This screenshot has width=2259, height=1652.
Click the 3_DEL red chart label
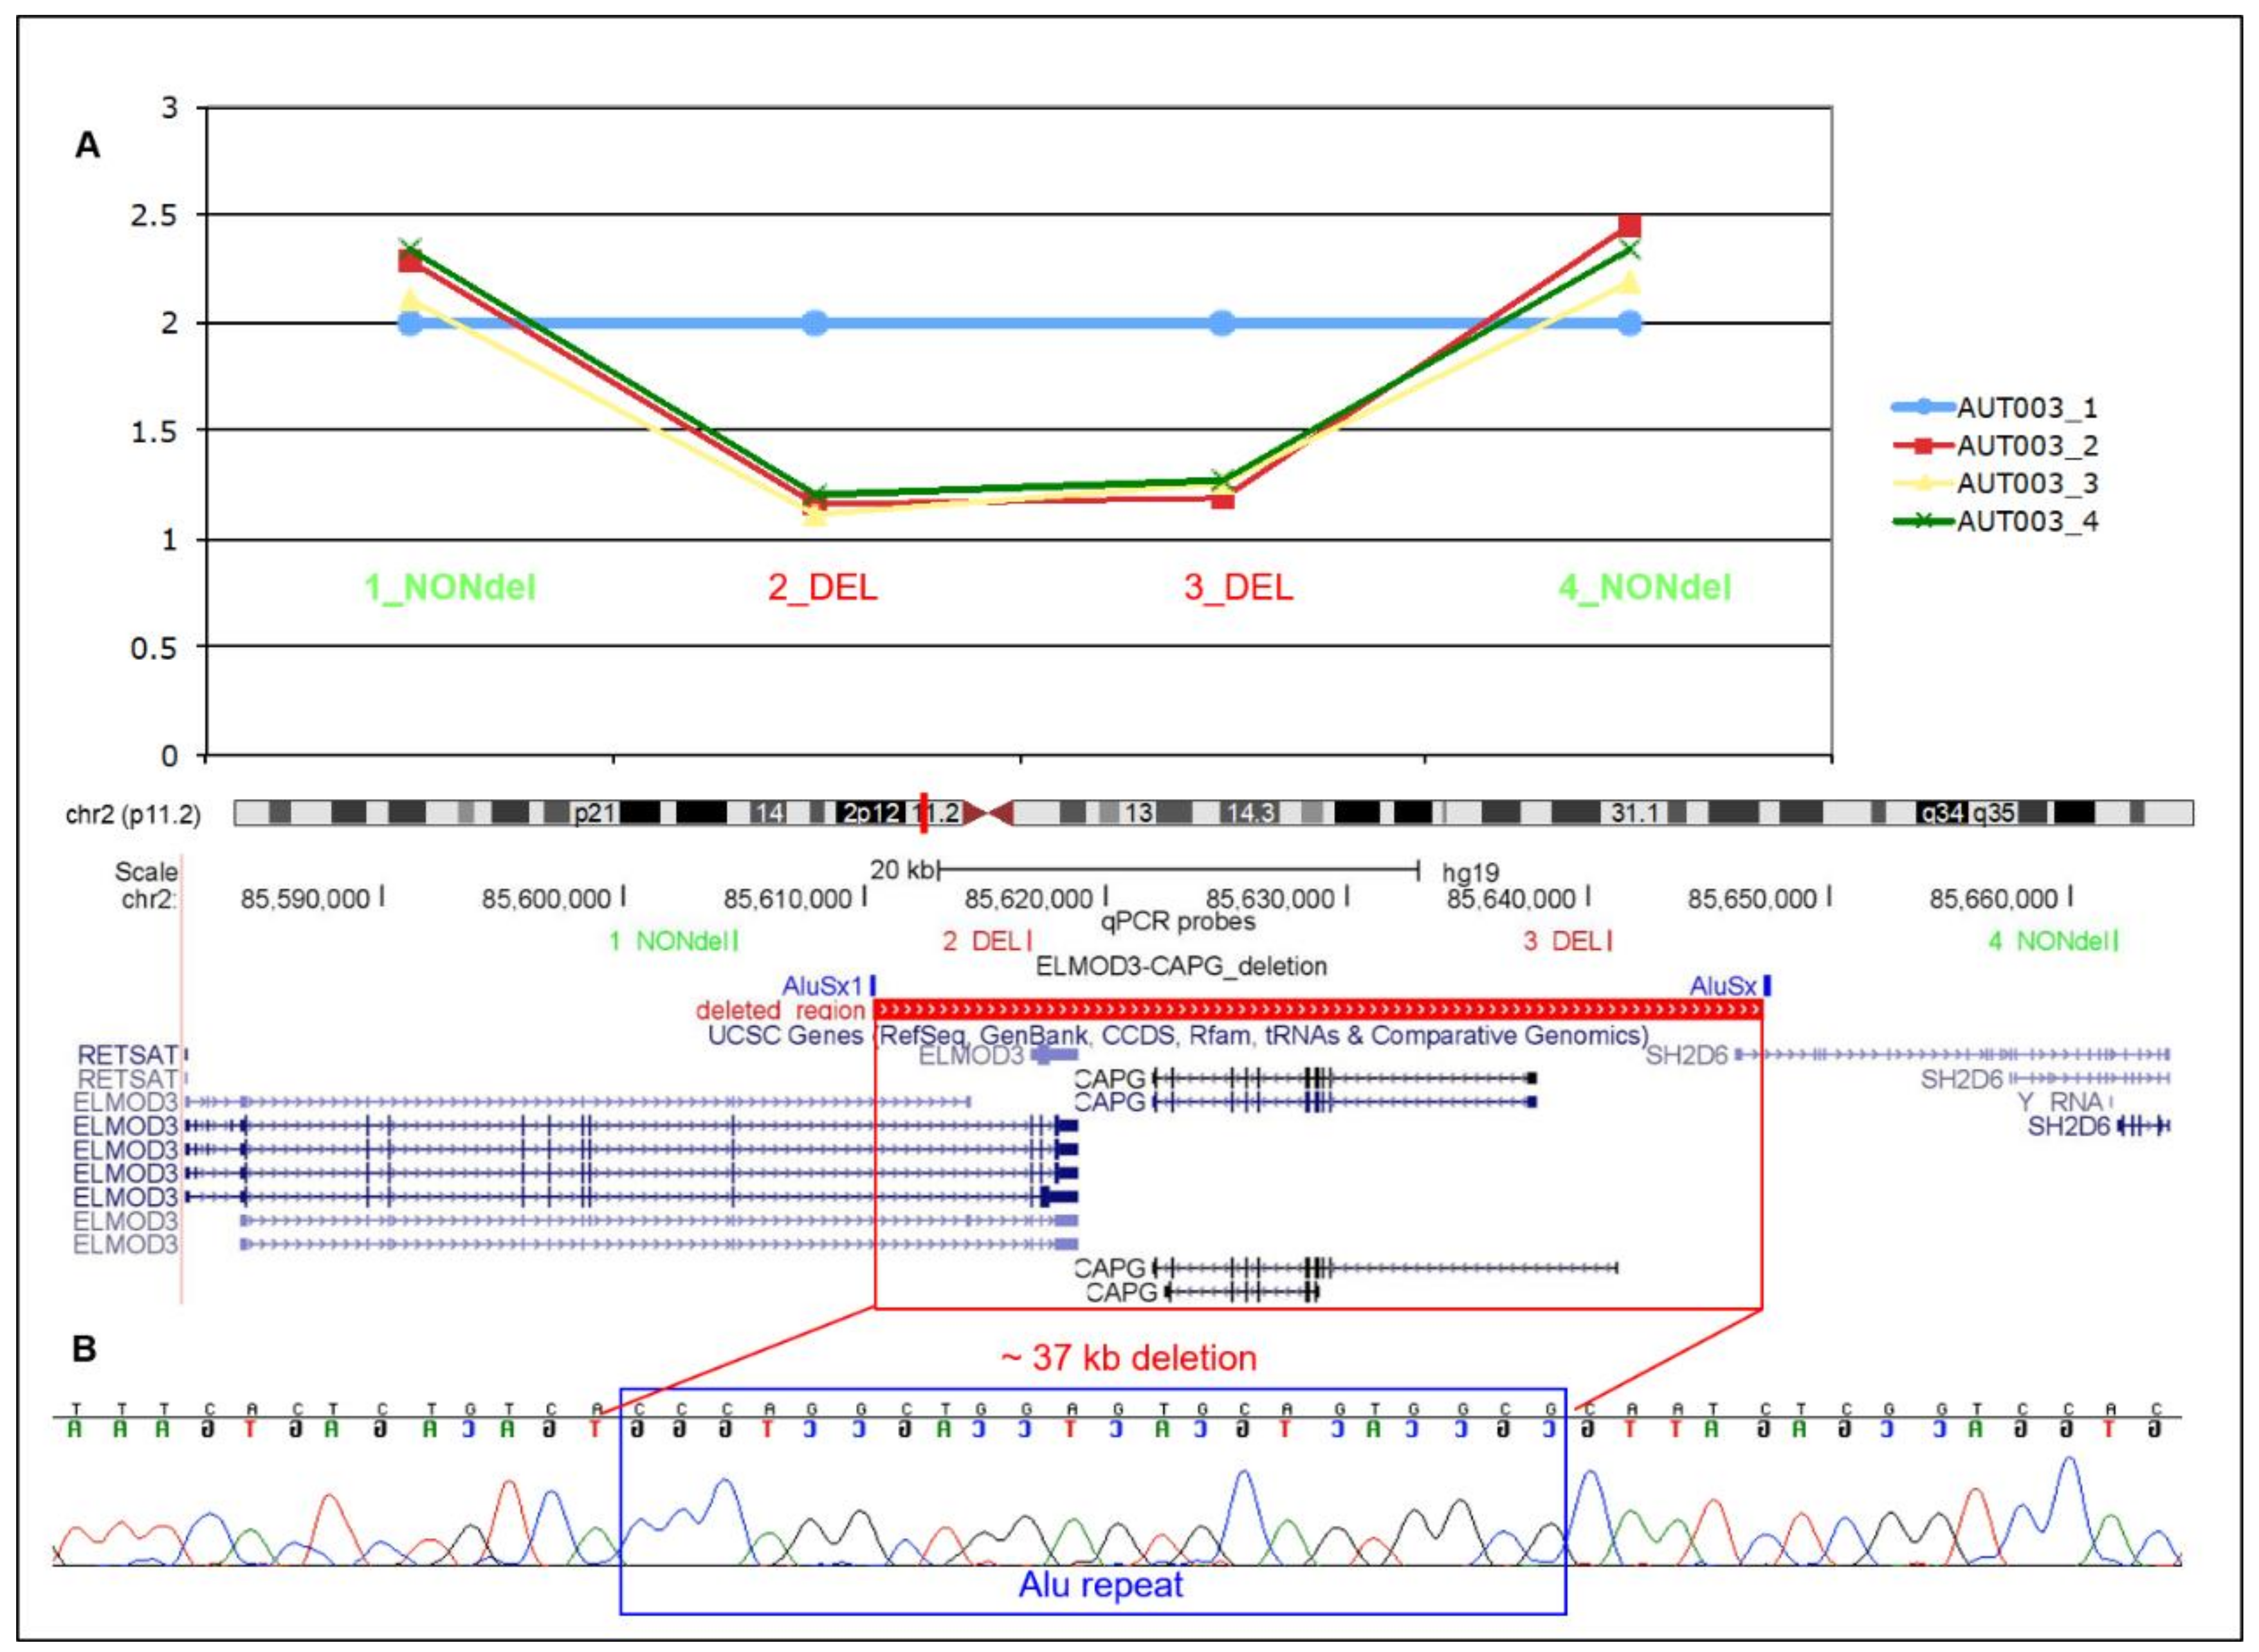pos(1238,587)
